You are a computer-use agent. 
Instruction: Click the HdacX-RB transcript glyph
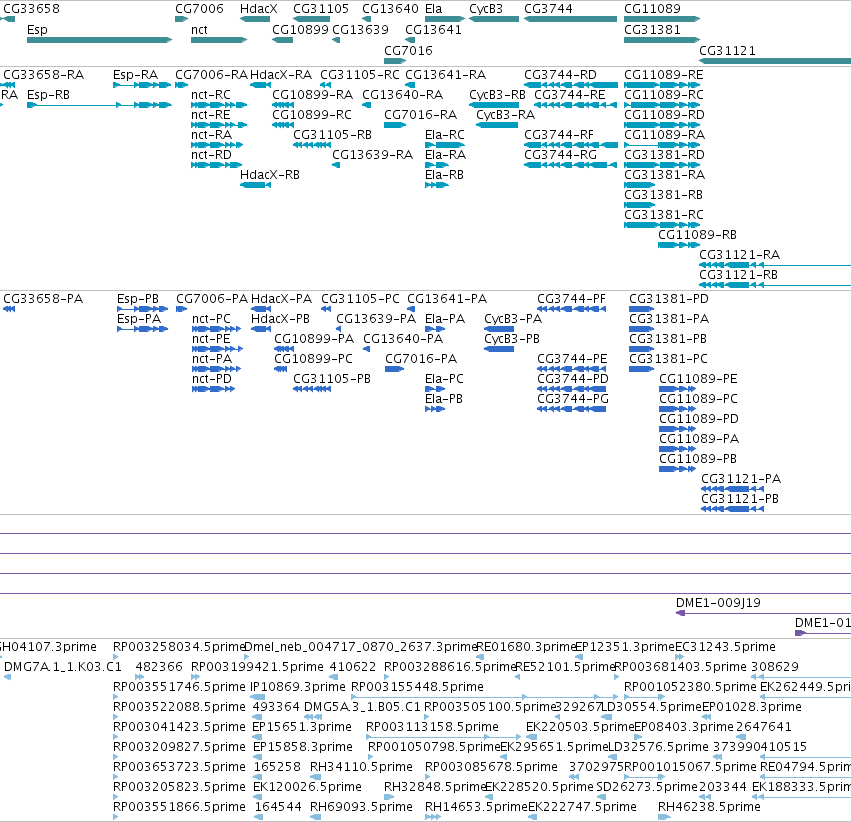[x=255, y=185]
